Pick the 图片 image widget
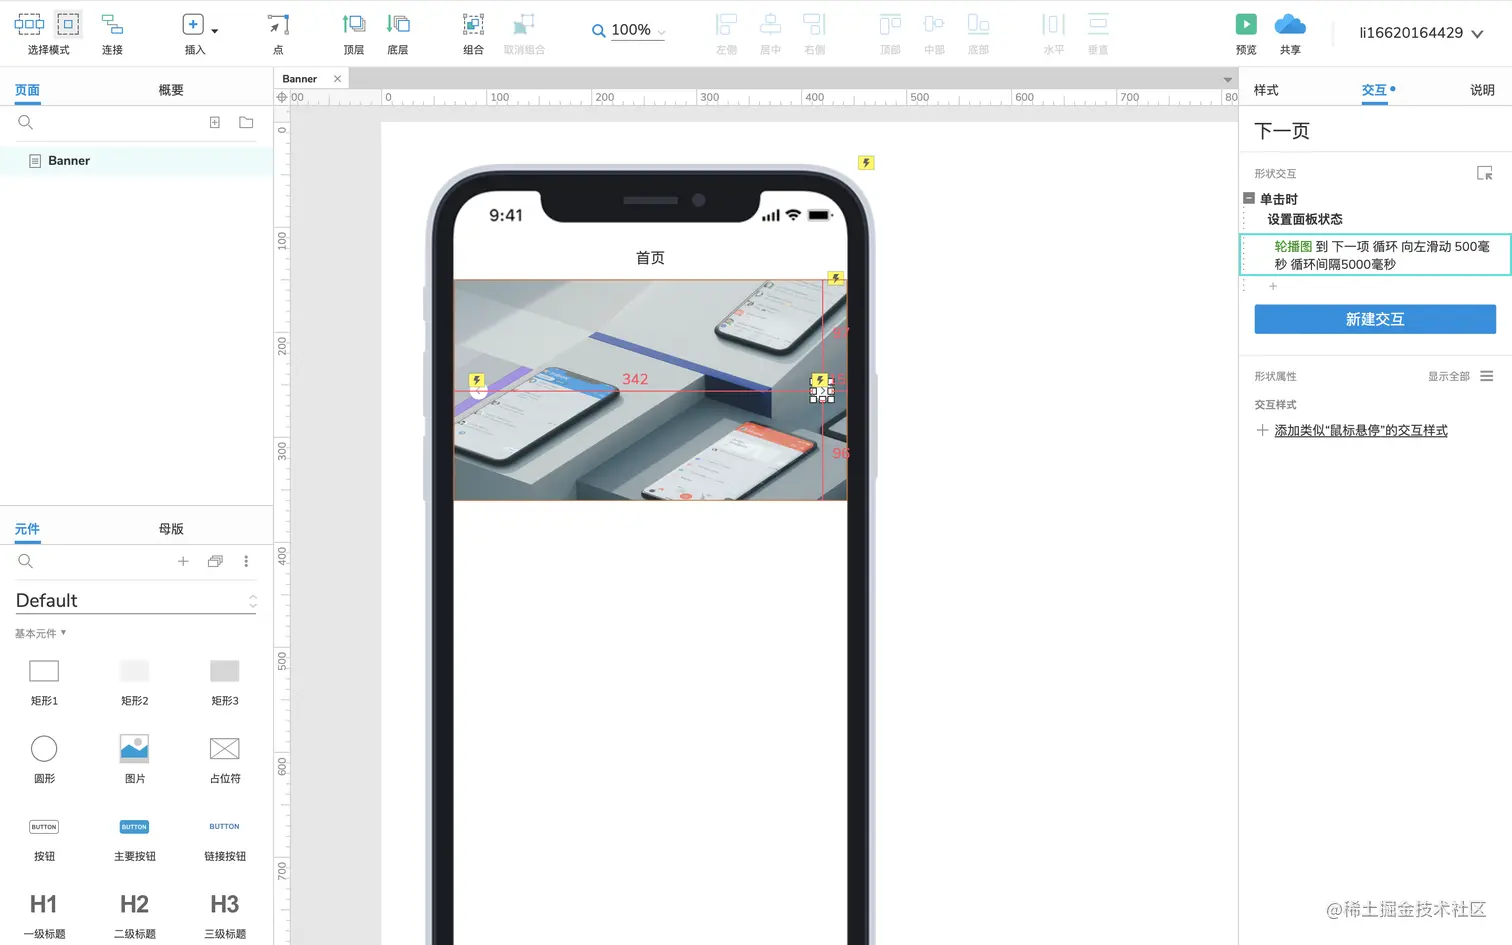Screen dimensions: 1512x945 [134, 759]
